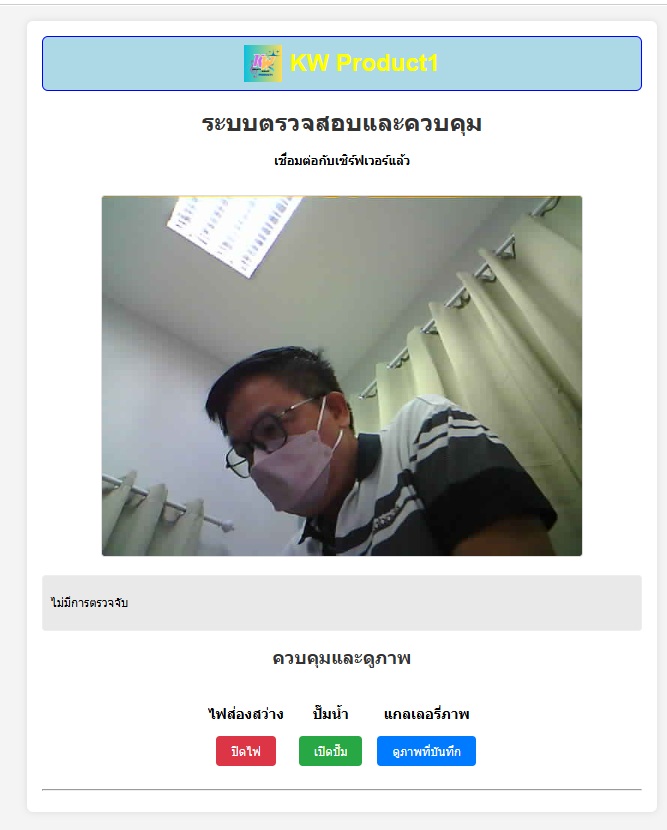Click the ไฟส่องสว่าง label
Image resolution: width=667 pixels, height=830 pixels.
[x=246, y=714]
